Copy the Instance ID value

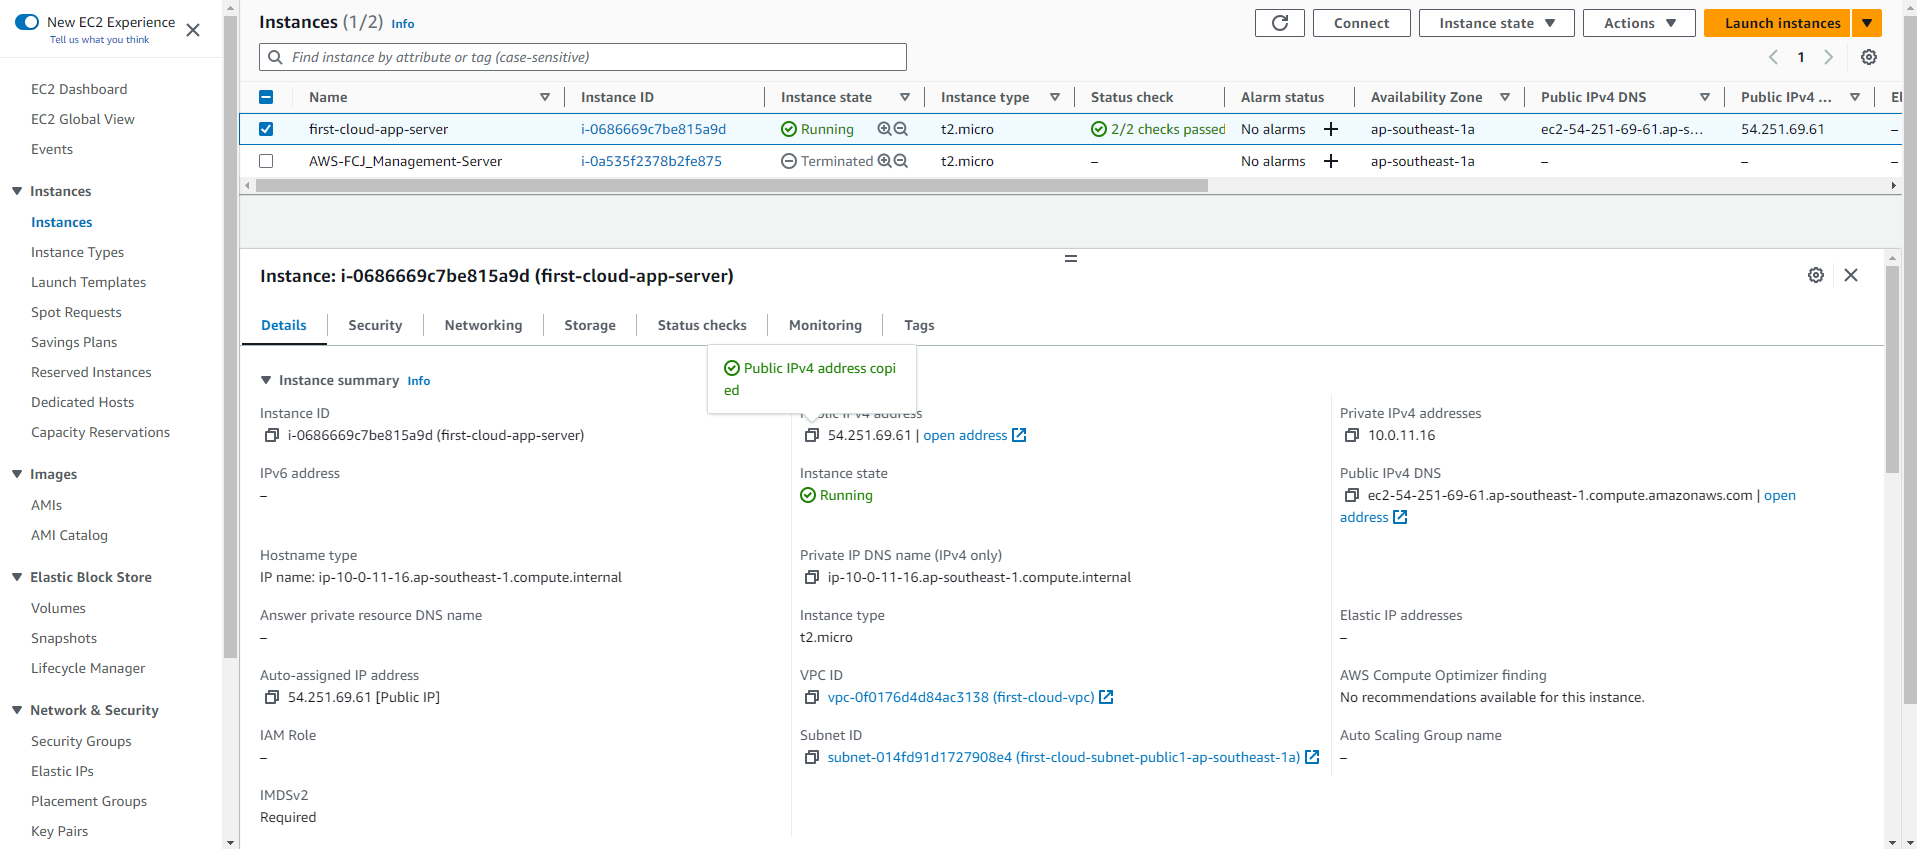[x=271, y=435]
